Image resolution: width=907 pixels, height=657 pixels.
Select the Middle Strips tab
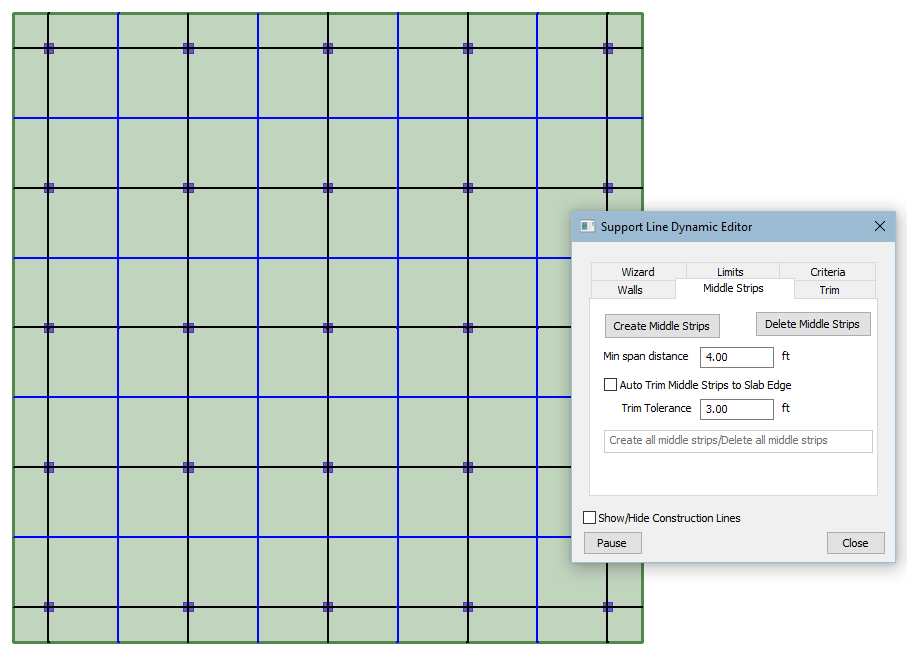(x=733, y=289)
